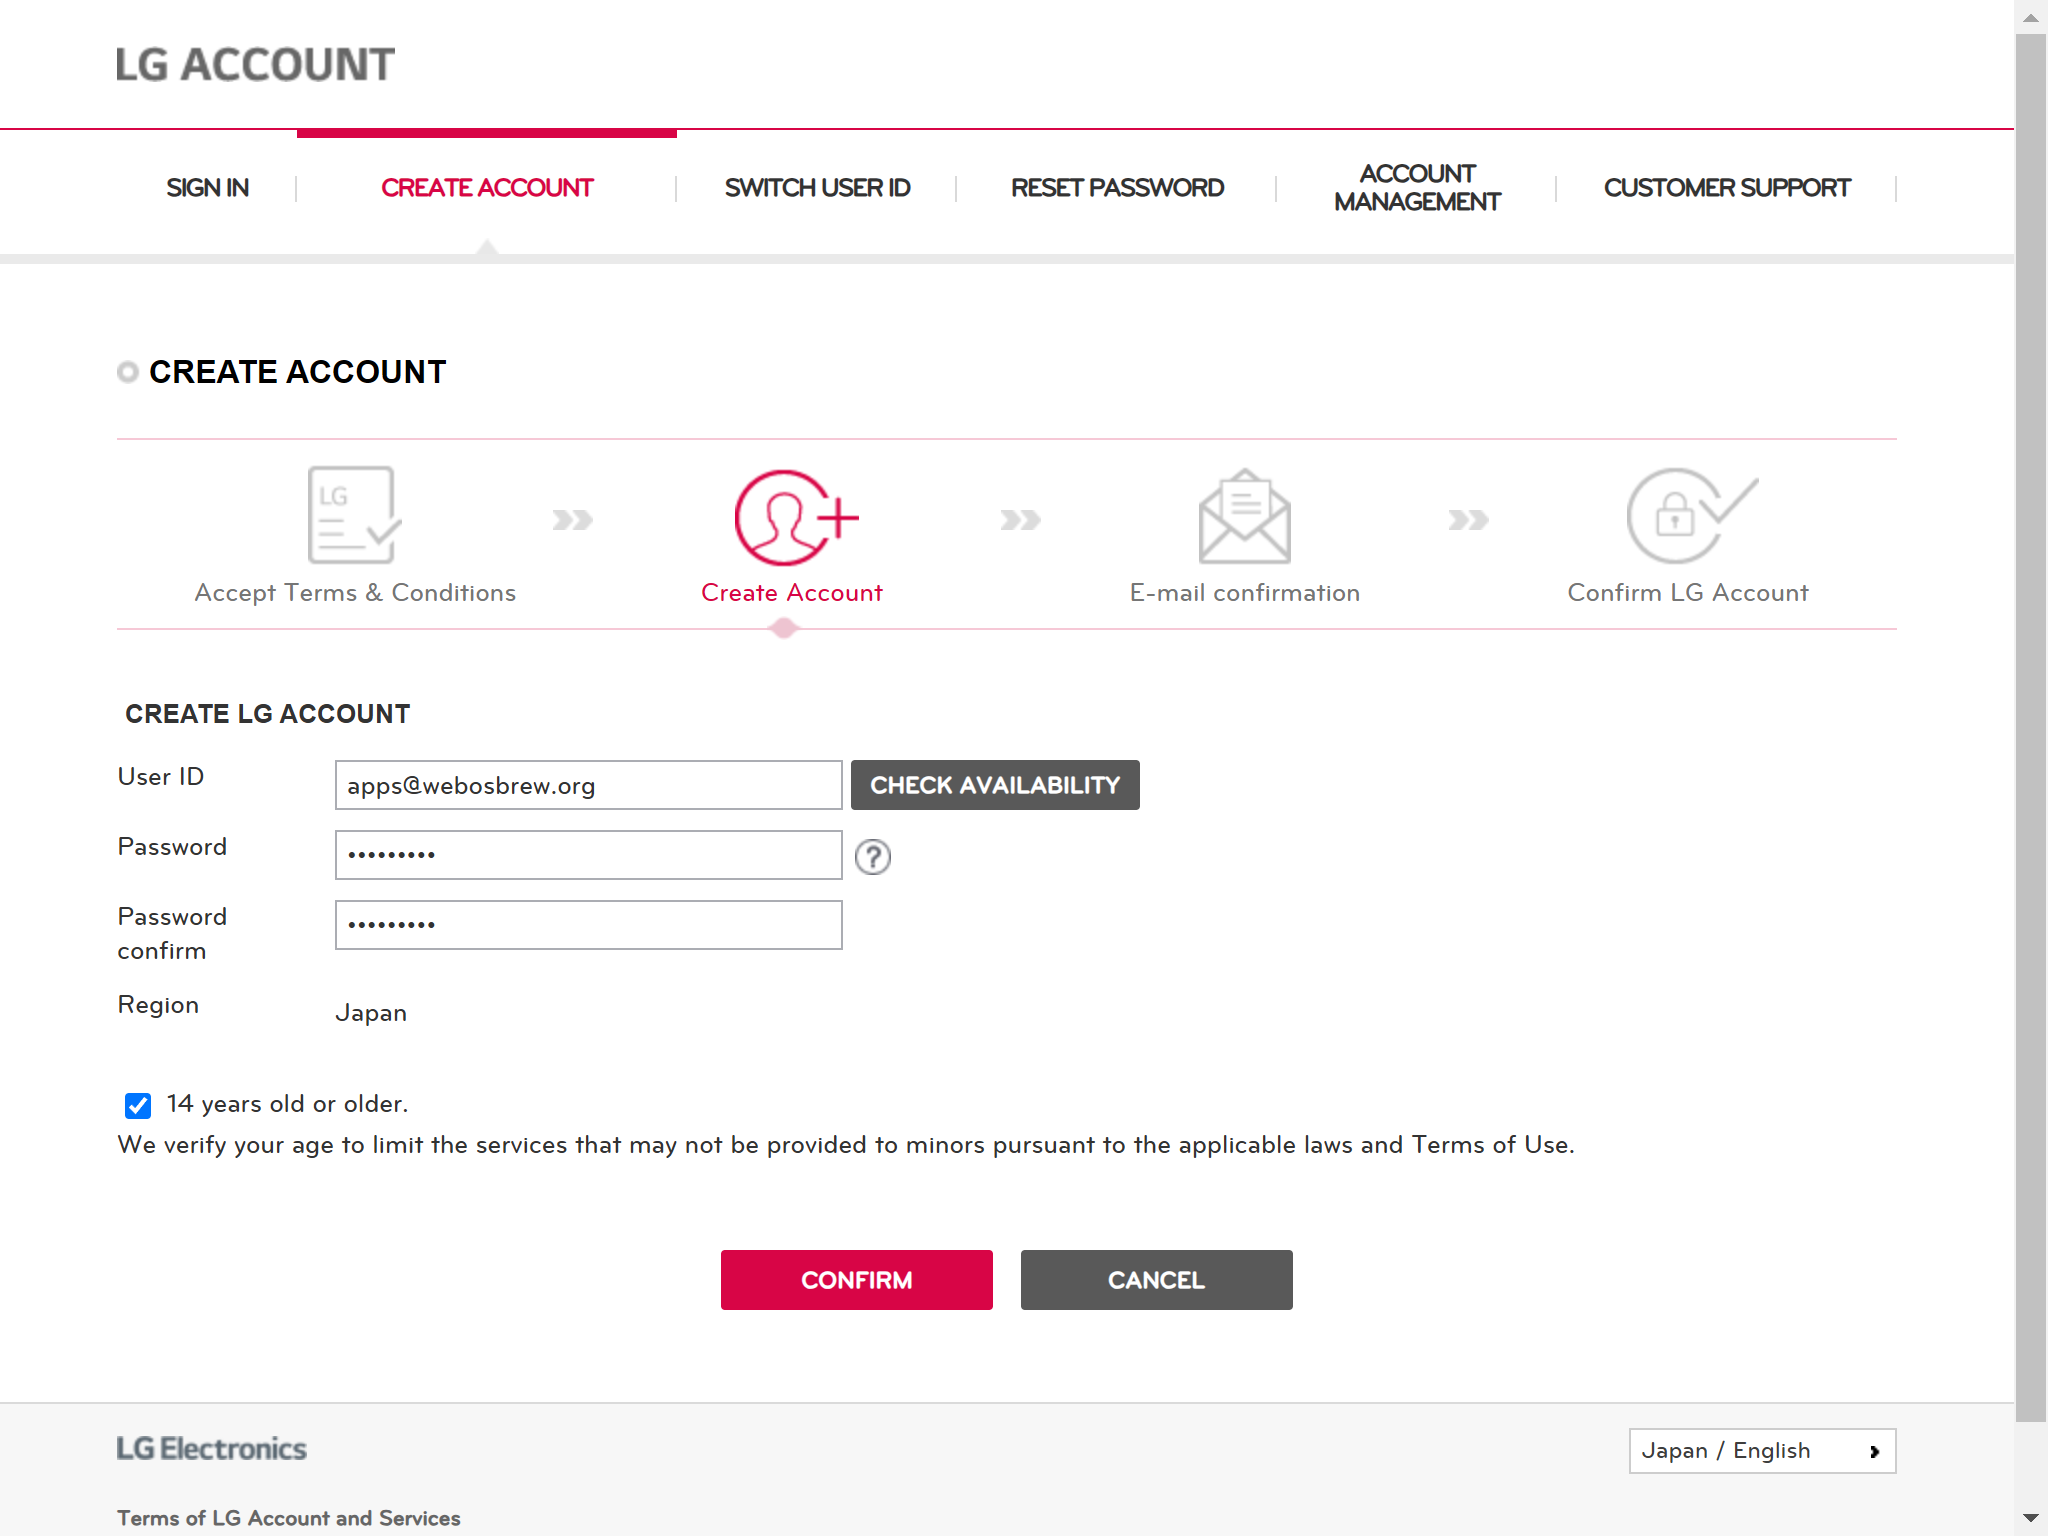2048x1536 pixels.
Task: Click the Accept Terms & Conditions step icon
Action: 354,515
